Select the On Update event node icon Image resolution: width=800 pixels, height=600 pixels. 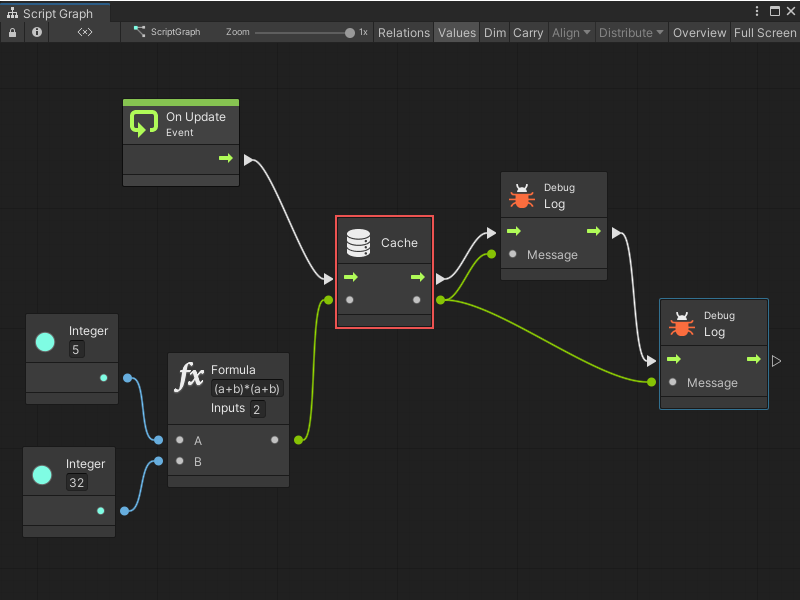(x=145, y=124)
